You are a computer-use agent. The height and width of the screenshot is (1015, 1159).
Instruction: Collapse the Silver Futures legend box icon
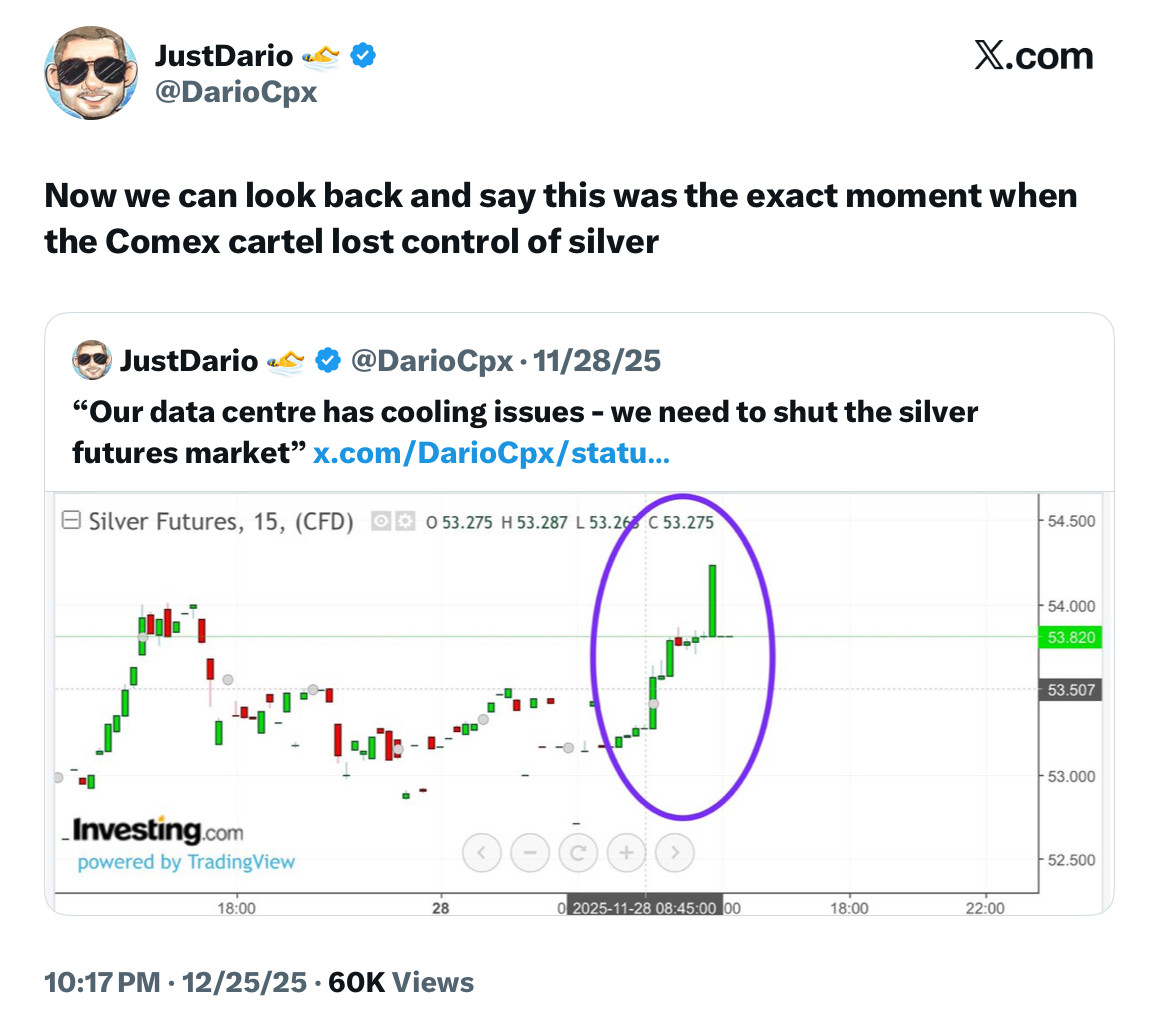[70, 521]
